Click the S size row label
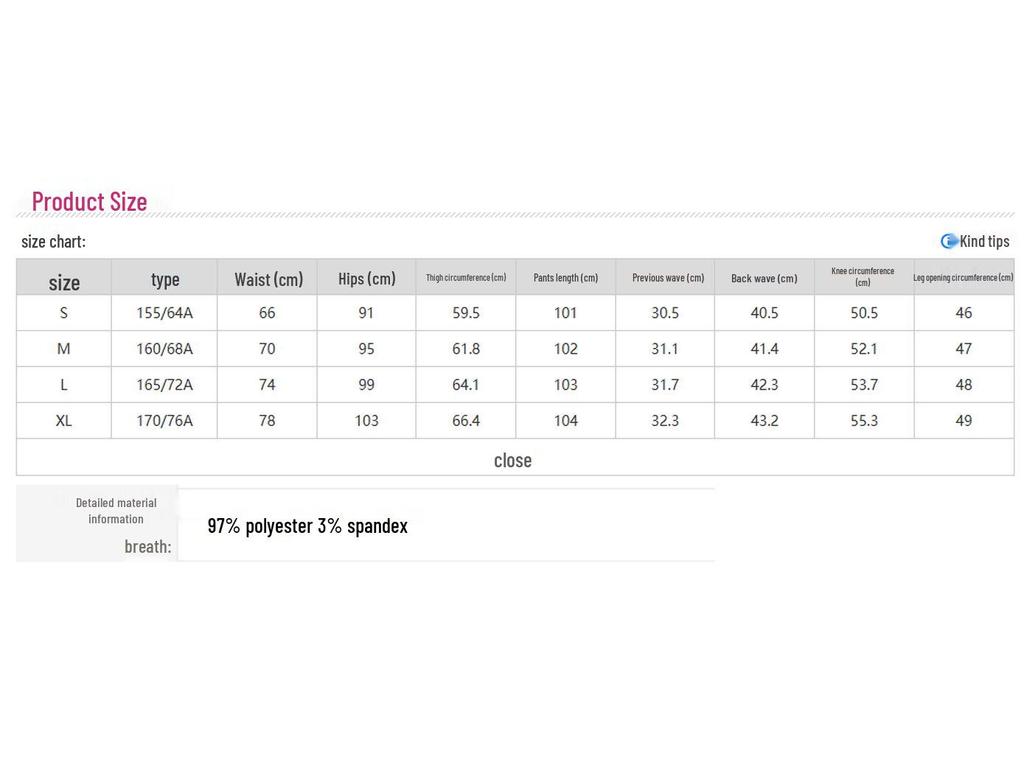This screenshot has width=1024, height=768. (x=64, y=313)
